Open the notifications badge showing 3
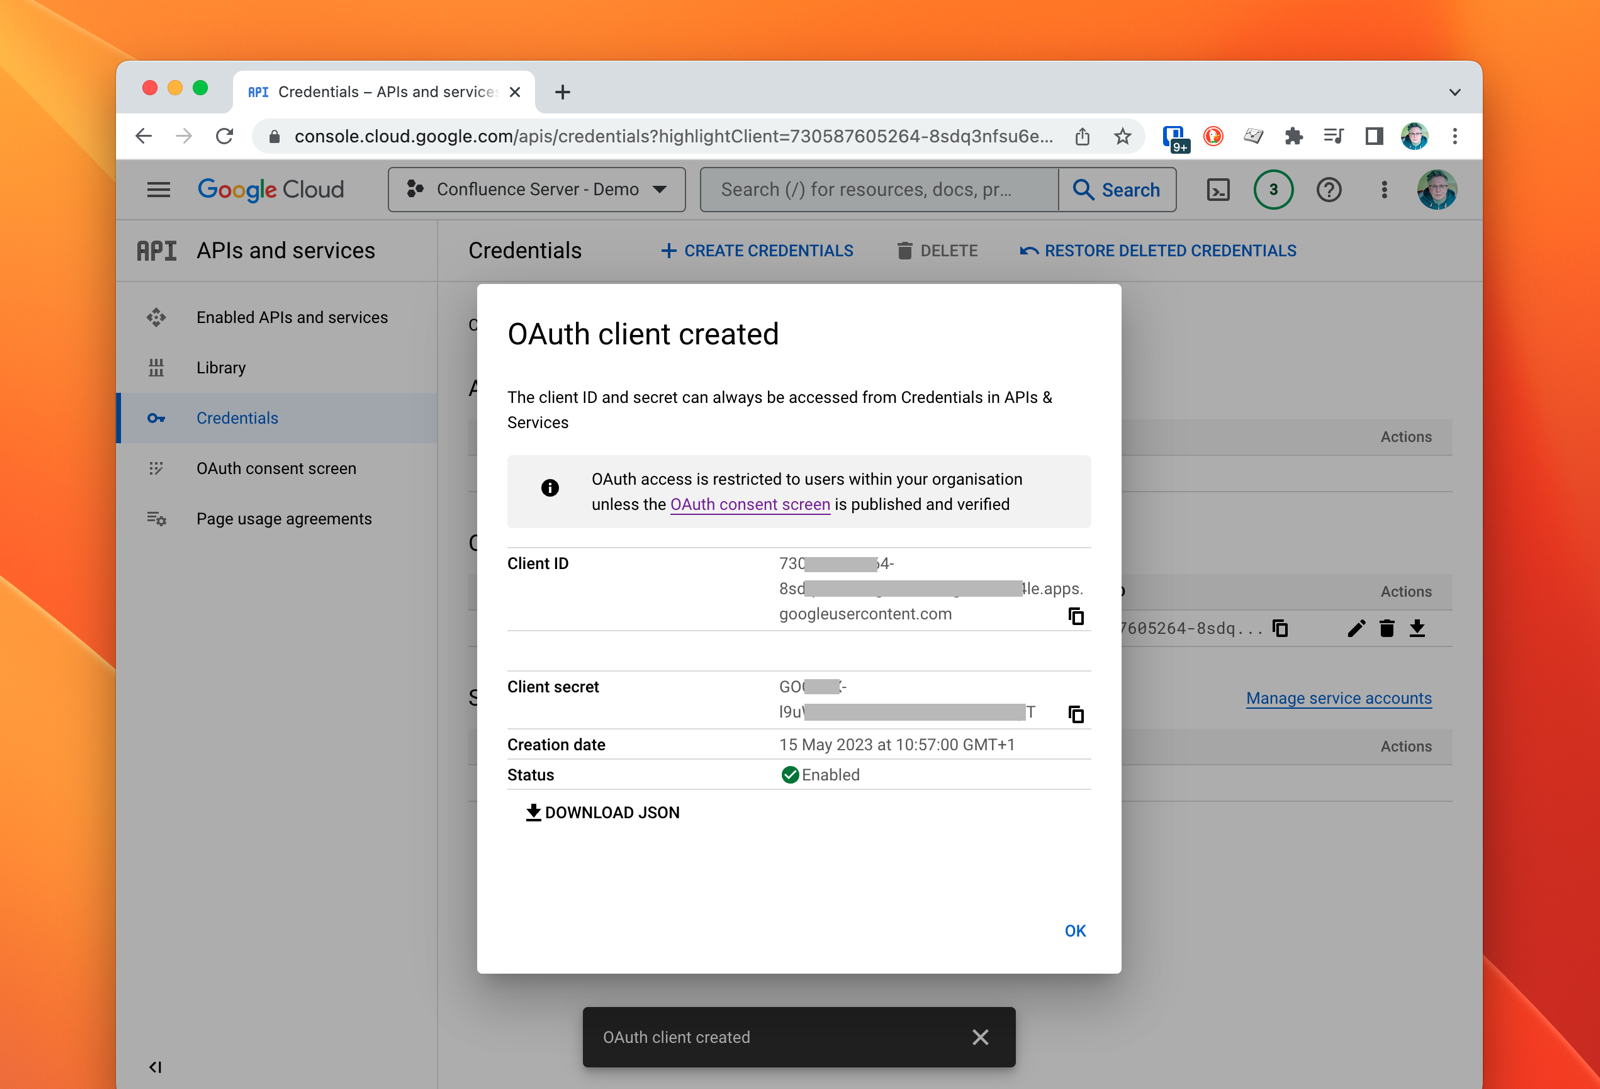The height and width of the screenshot is (1089, 1600). coord(1273,190)
